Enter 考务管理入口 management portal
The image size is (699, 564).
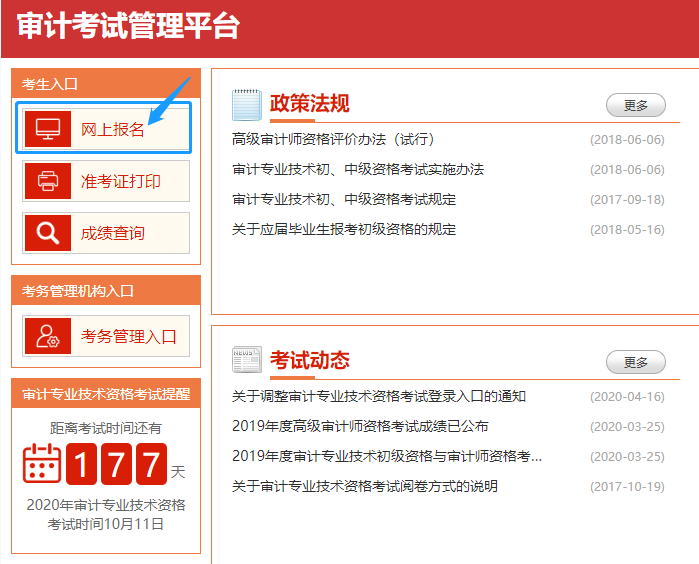coord(128,336)
